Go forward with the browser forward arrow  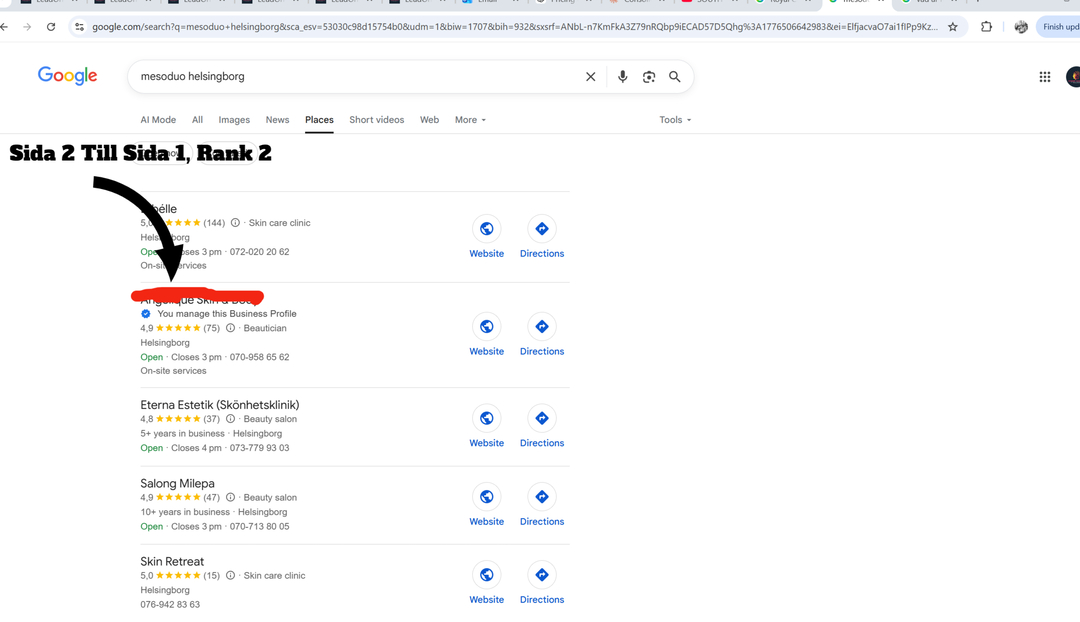[27, 27]
